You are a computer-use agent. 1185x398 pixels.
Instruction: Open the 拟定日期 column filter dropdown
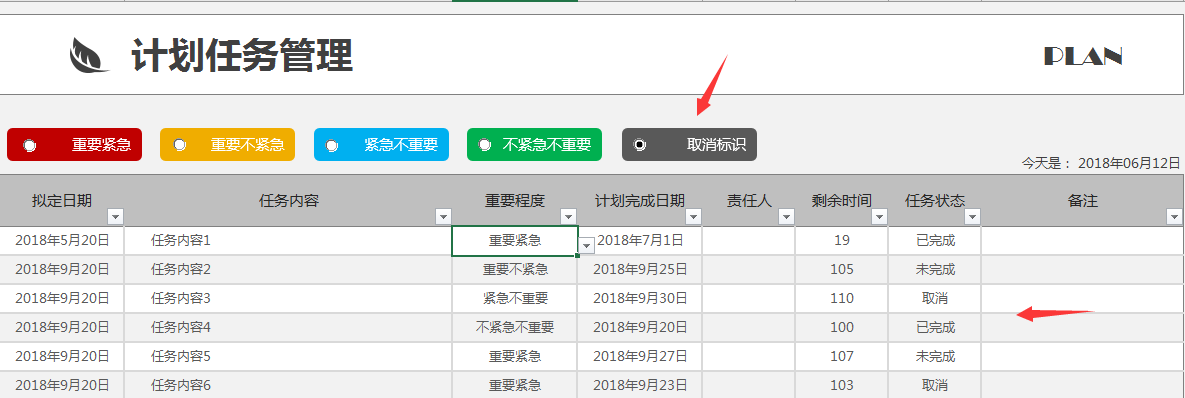coord(115,217)
